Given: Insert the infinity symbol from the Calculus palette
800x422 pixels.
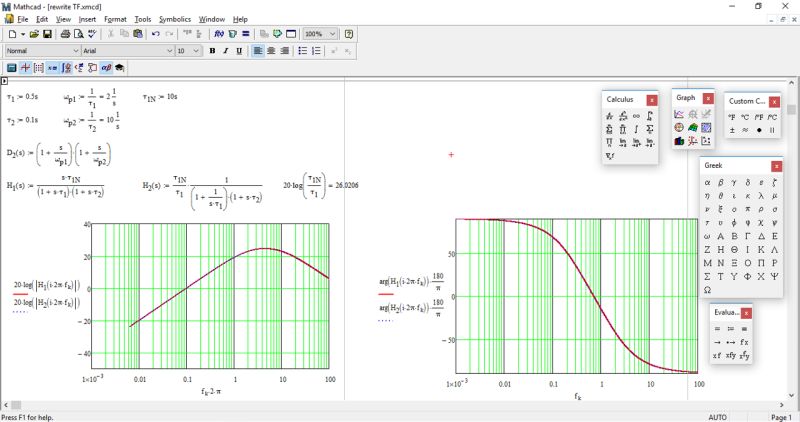Looking at the screenshot, I should click(636, 116).
